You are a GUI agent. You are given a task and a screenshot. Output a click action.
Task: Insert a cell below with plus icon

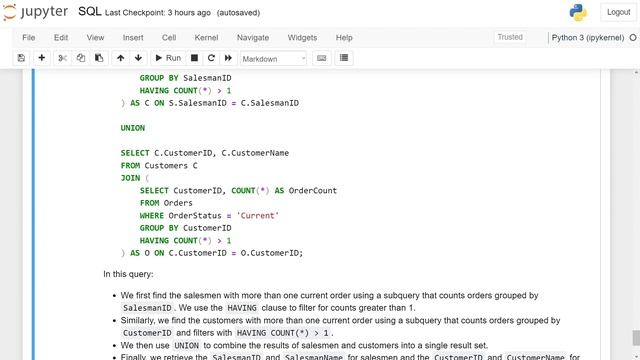click(42, 58)
